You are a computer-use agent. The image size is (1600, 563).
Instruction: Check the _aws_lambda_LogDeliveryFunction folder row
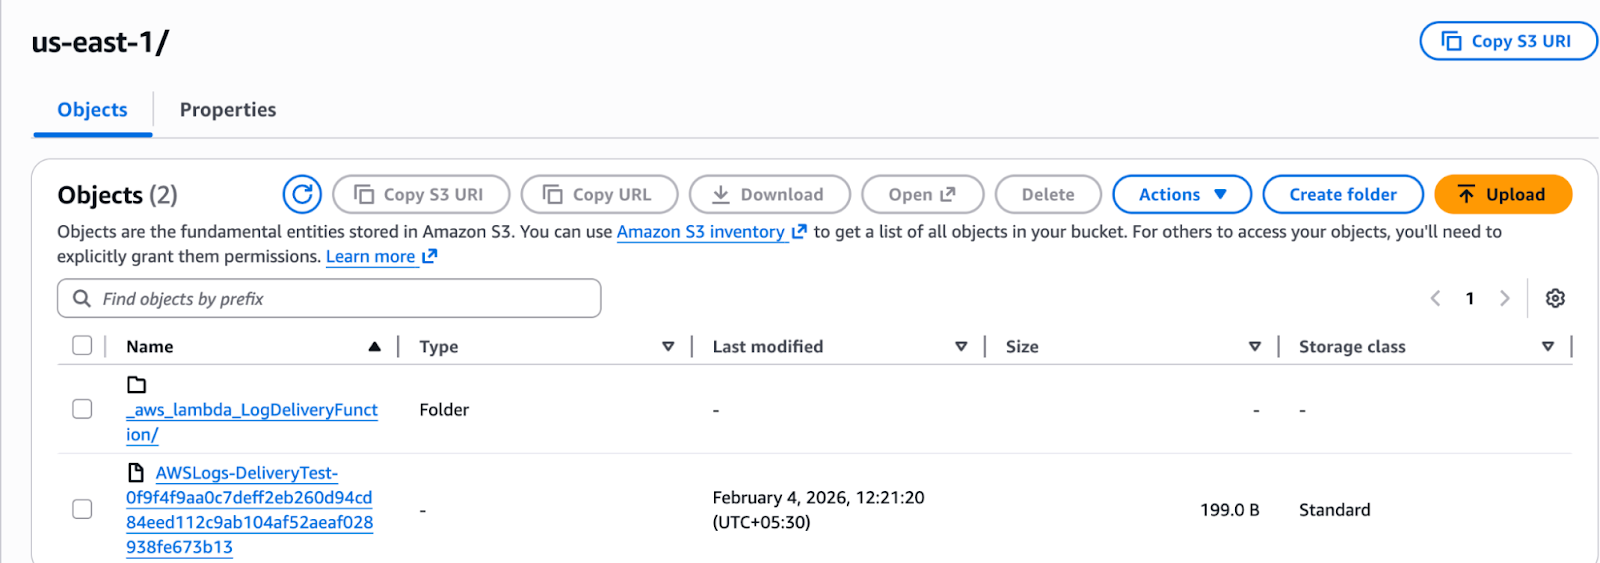click(82, 409)
